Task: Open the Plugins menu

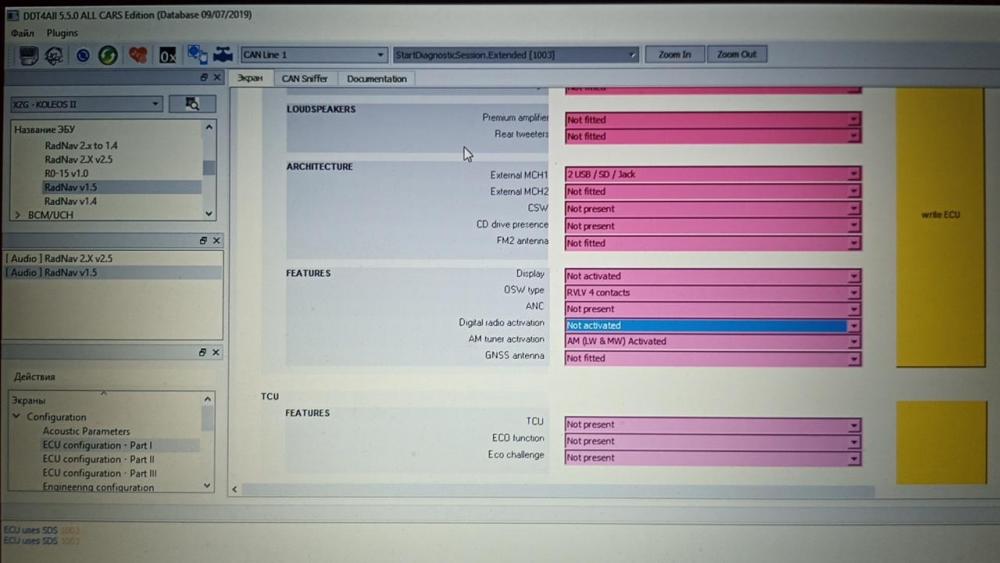Action: [x=62, y=33]
